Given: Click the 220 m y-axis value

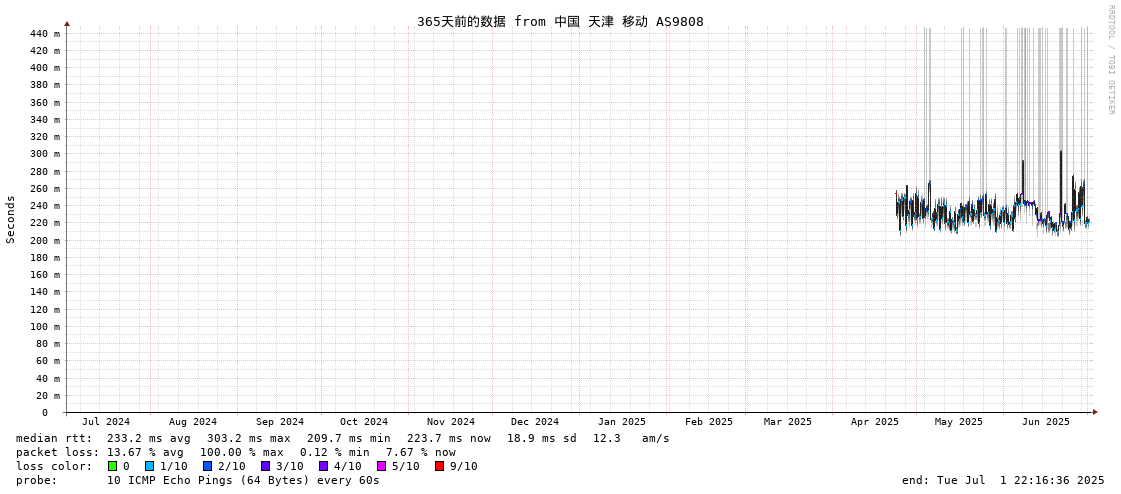Looking at the screenshot, I should pyautogui.click(x=43, y=223).
